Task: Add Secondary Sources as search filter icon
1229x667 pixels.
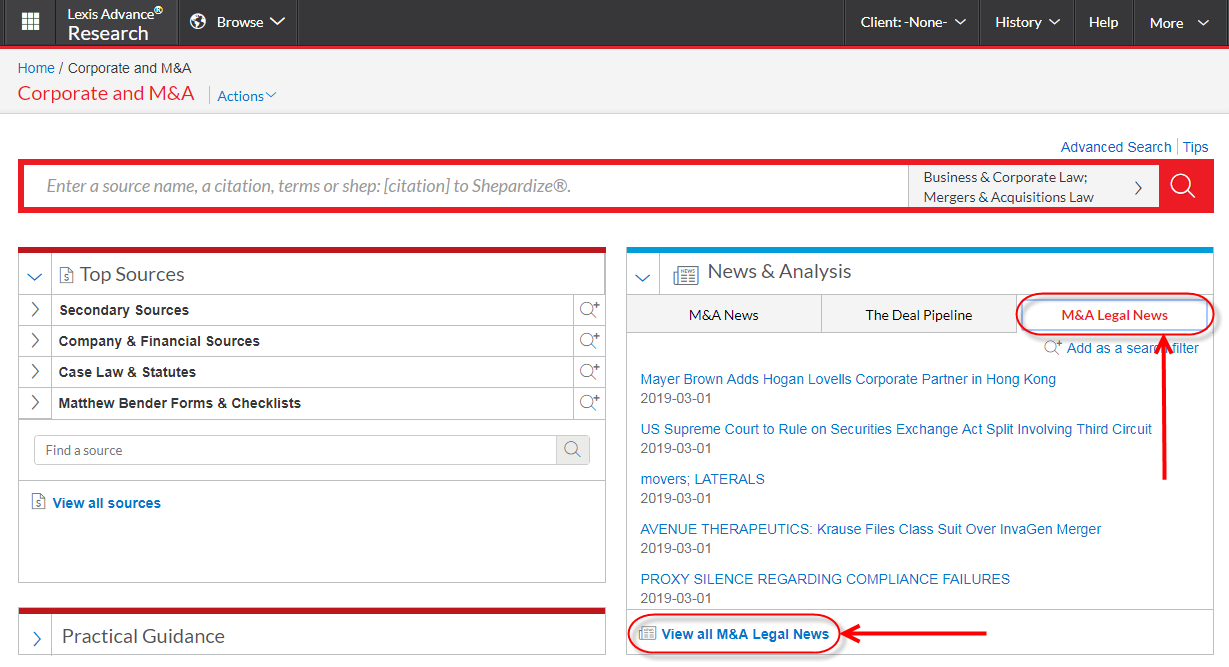Action: (590, 310)
